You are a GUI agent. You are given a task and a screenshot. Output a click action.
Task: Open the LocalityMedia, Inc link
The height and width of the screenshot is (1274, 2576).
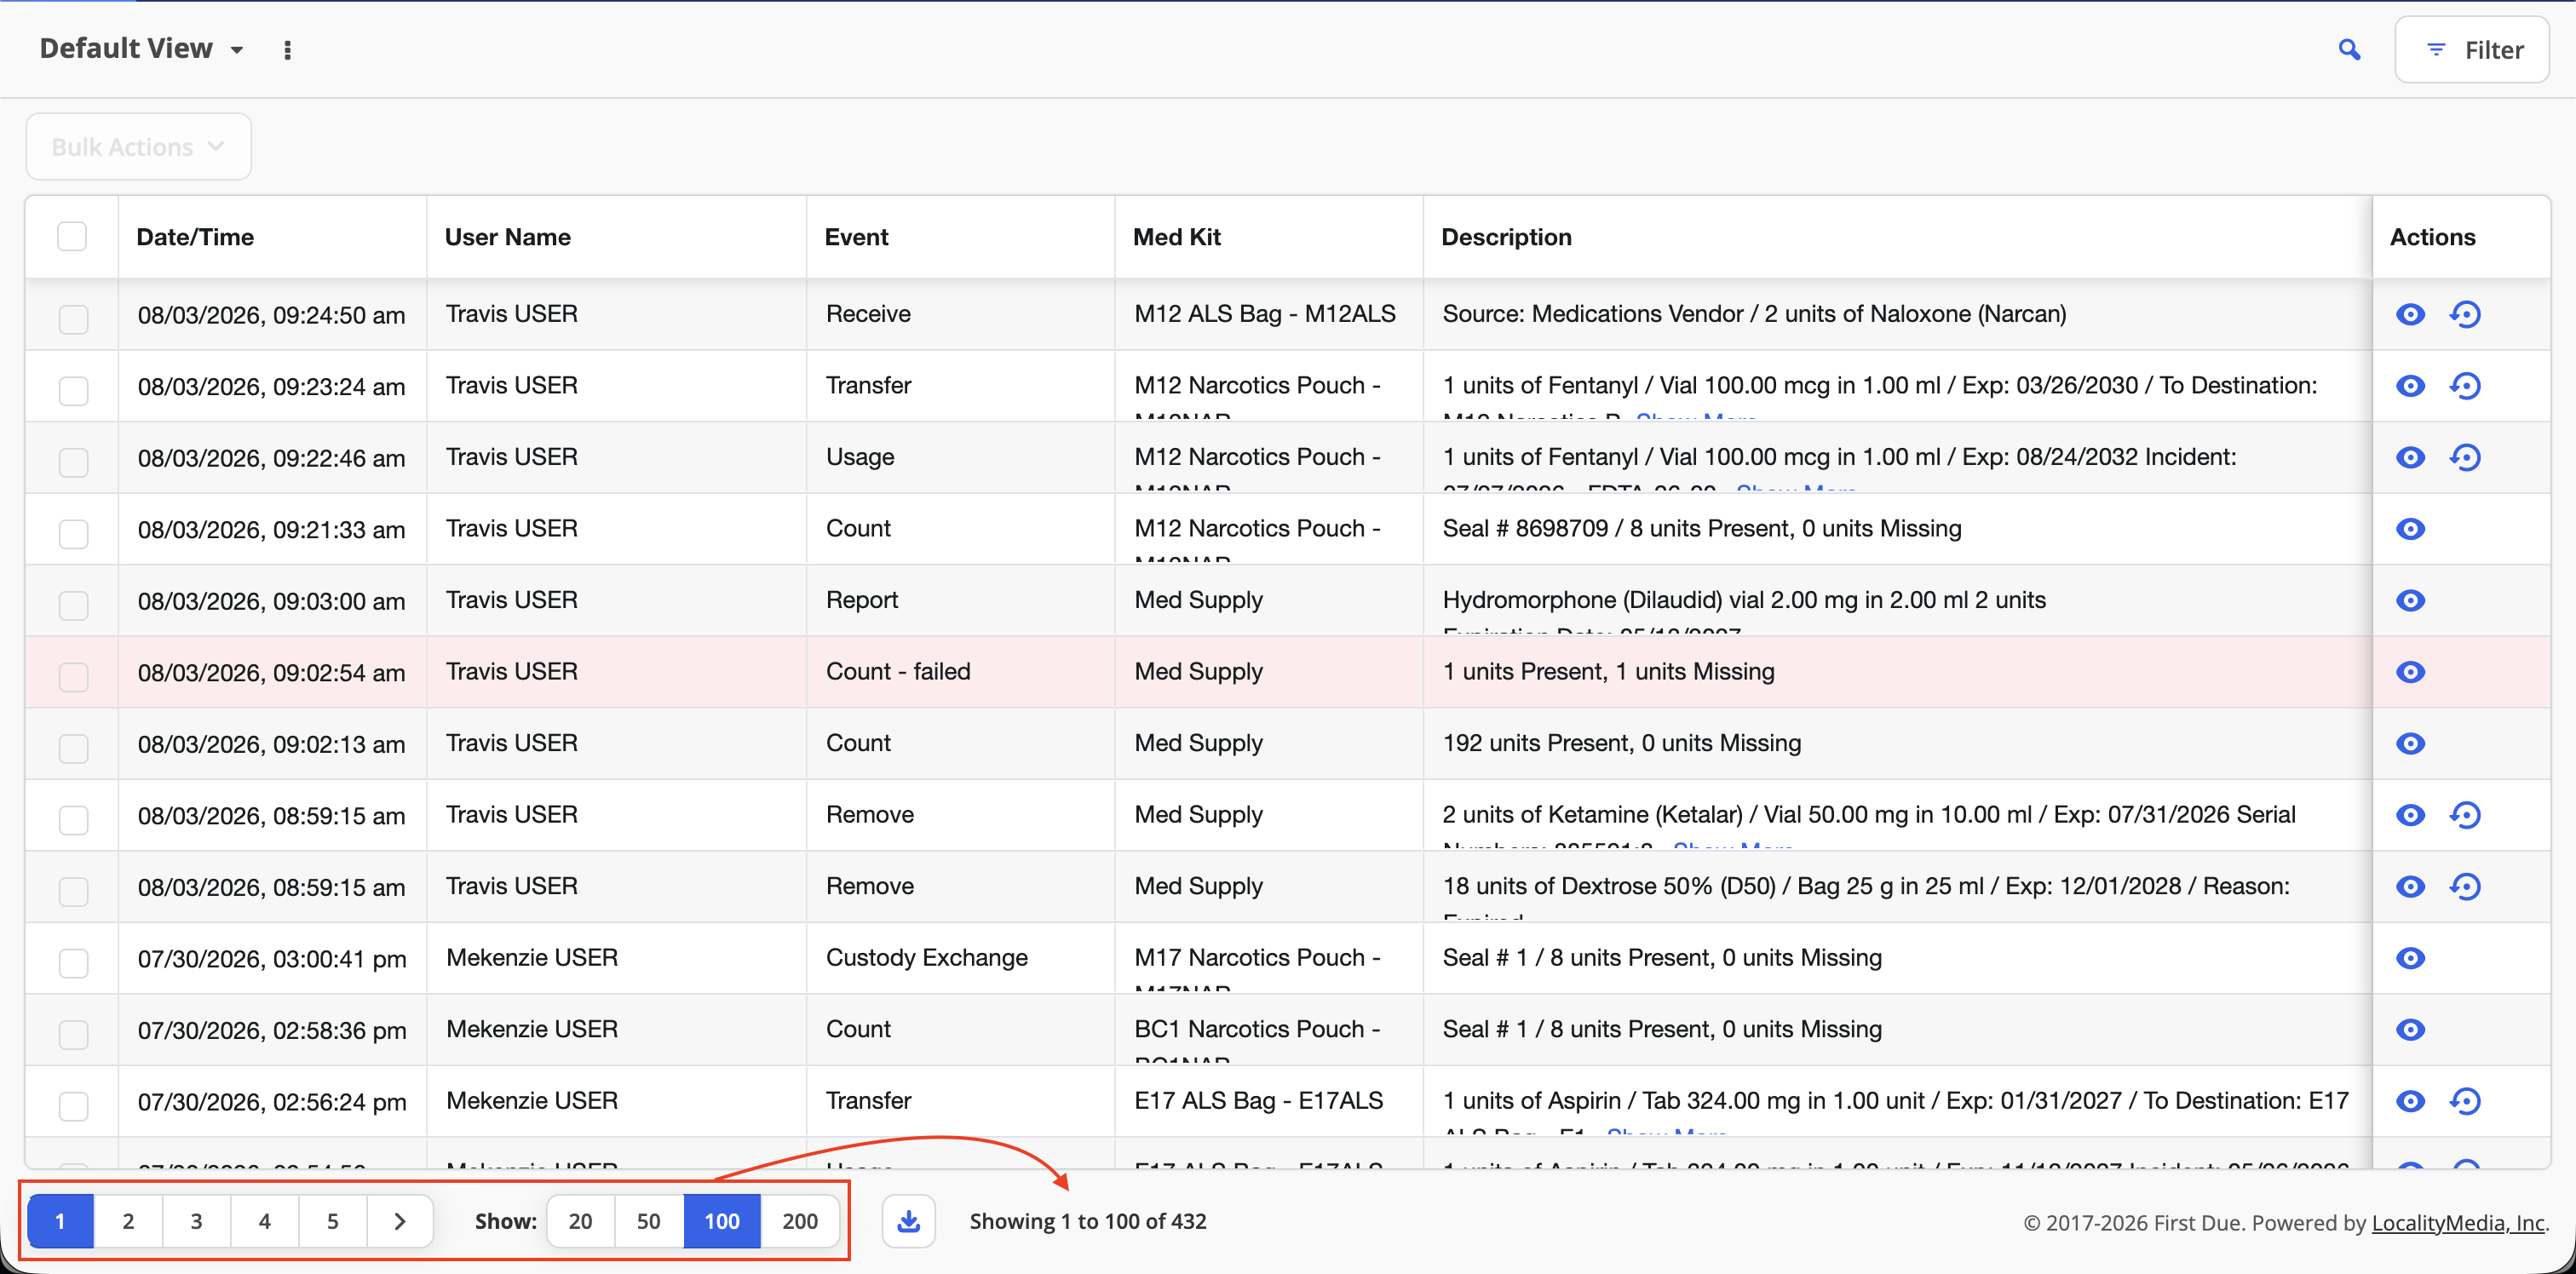[2458, 1222]
